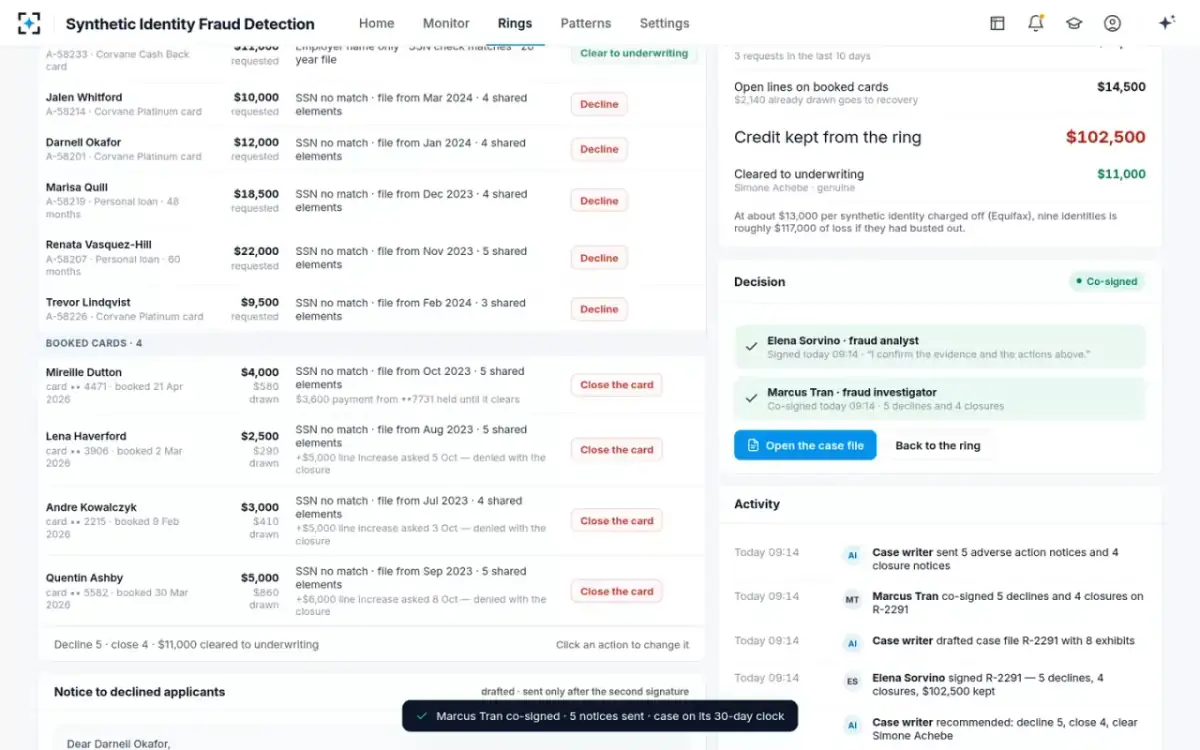The height and width of the screenshot is (750, 1200).
Task: Click the ES avatar in Activity
Action: click(852, 681)
